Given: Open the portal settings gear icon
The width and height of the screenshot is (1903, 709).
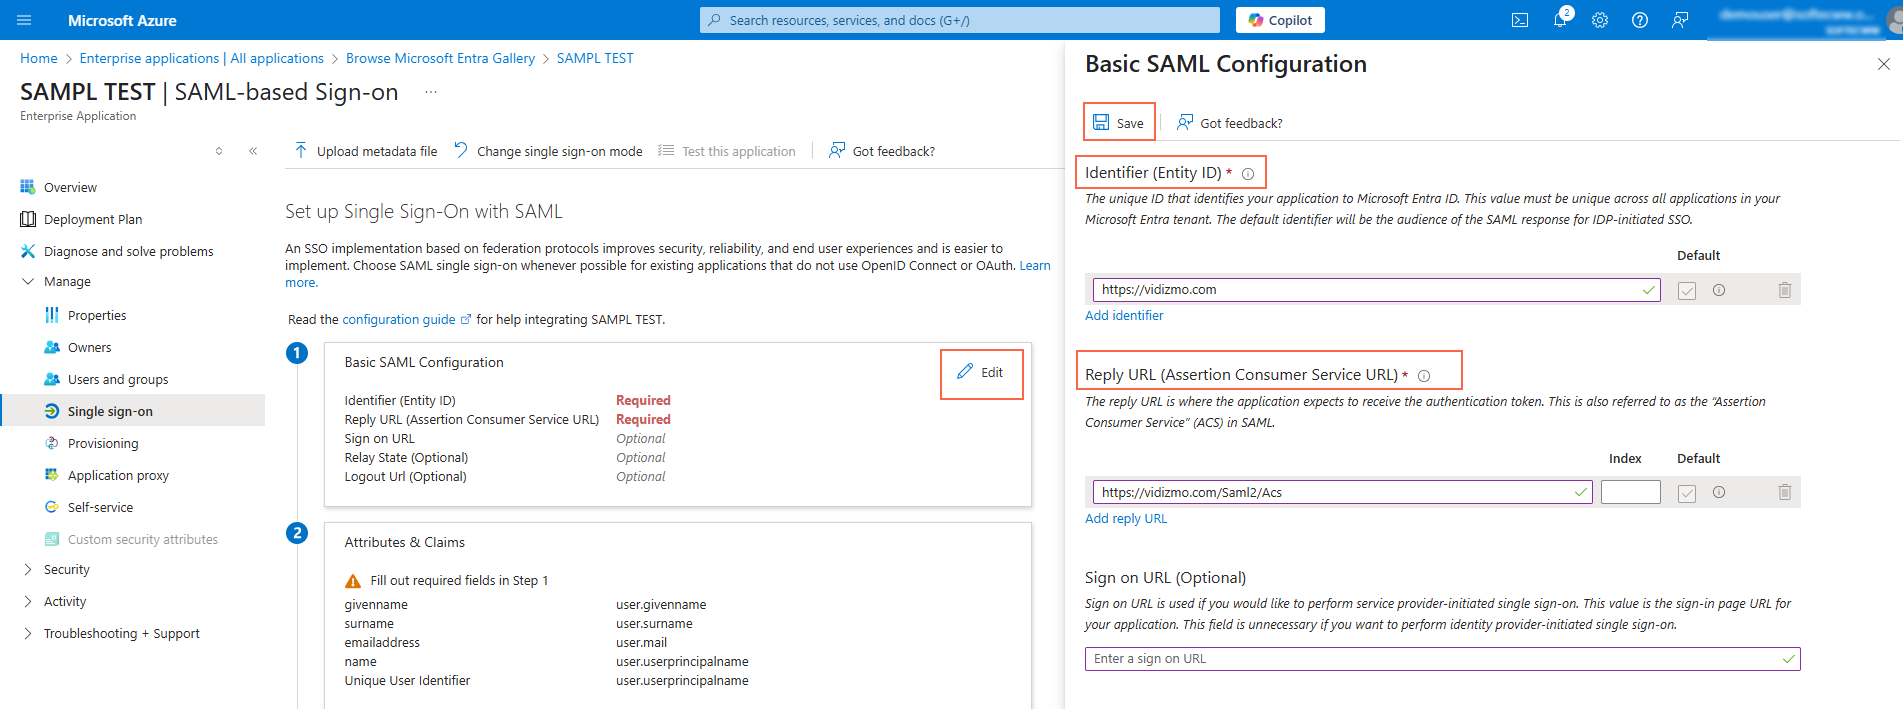Looking at the screenshot, I should click(x=1599, y=20).
